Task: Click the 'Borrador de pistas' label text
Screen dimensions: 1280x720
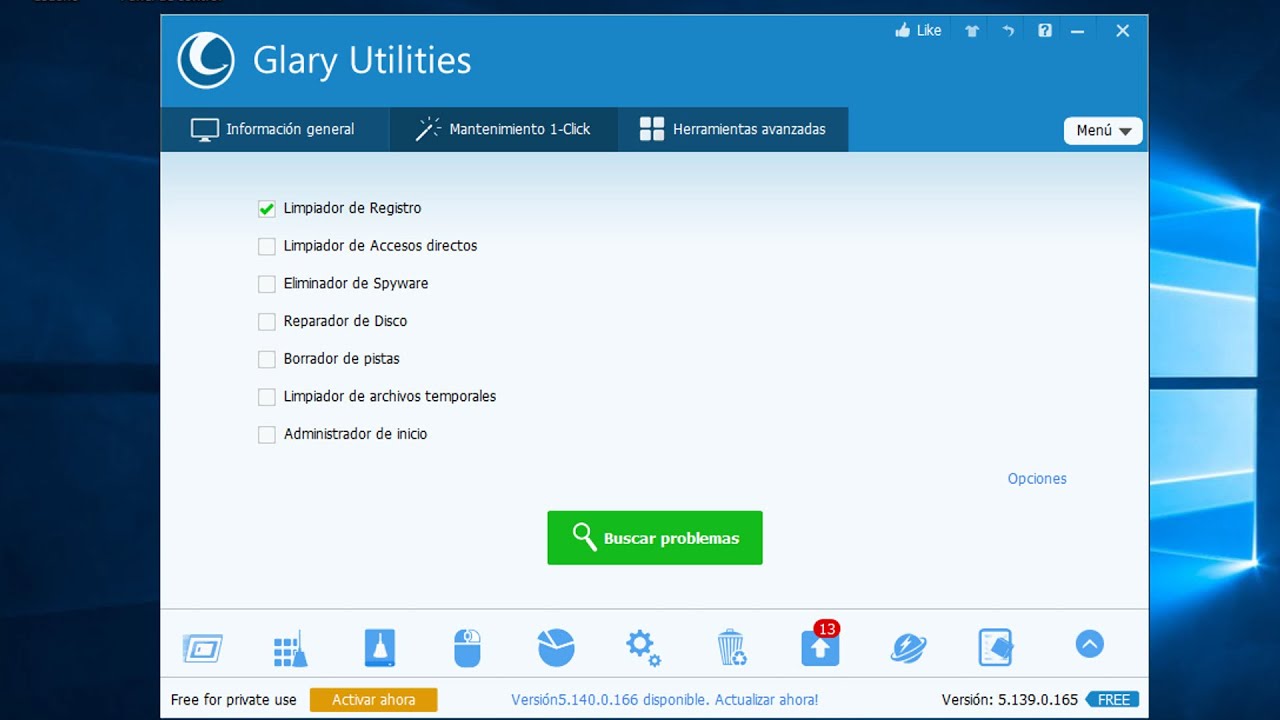Action: pyautogui.click(x=341, y=359)
